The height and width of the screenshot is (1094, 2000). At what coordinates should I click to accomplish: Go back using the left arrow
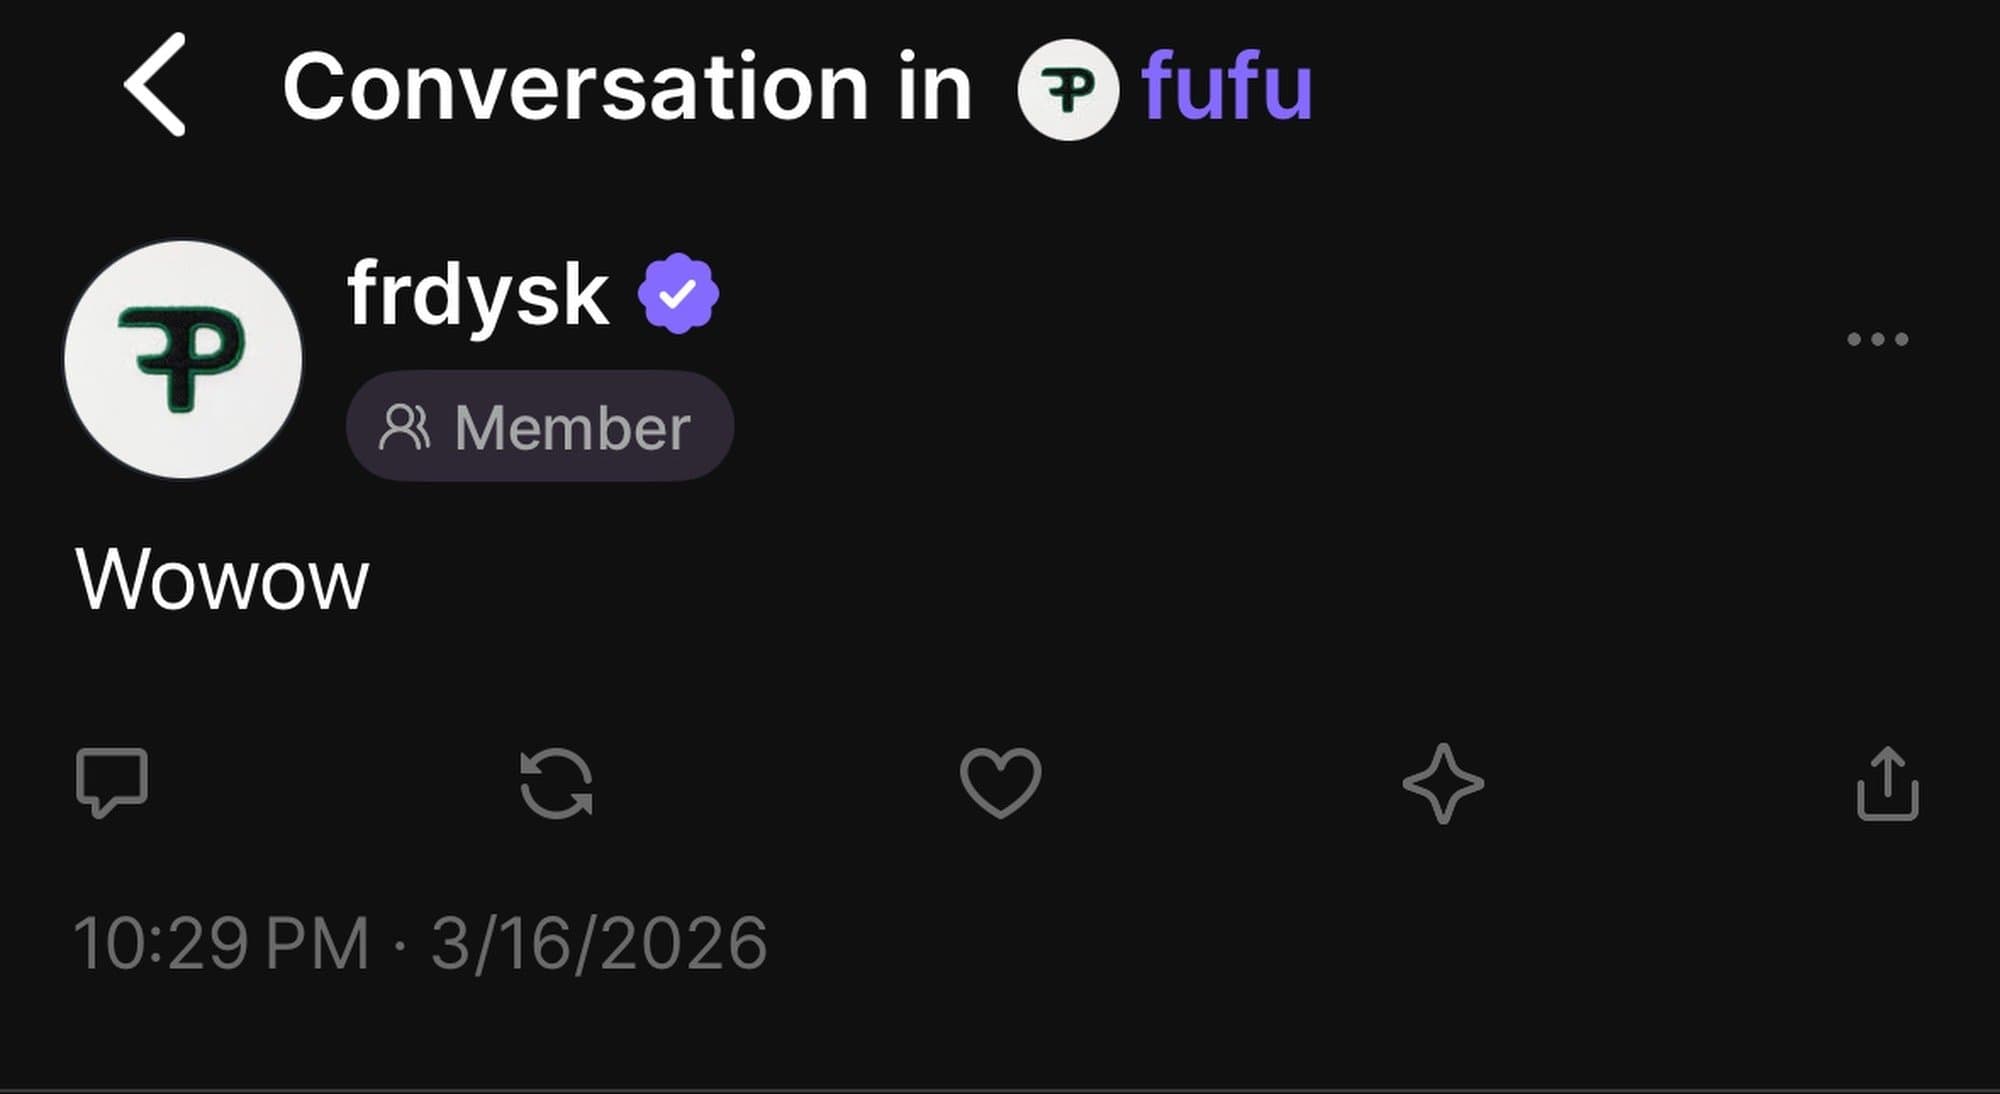155,85
